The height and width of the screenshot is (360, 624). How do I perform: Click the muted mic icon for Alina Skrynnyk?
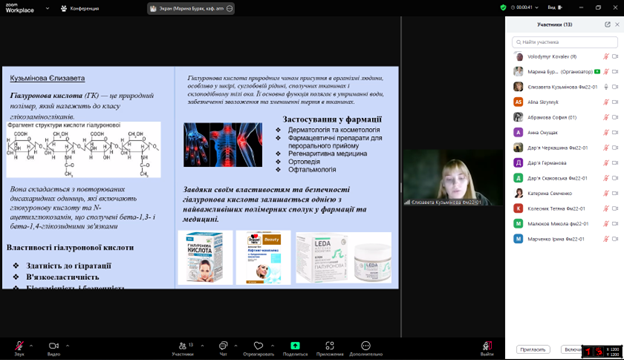[x=606, y=102]
